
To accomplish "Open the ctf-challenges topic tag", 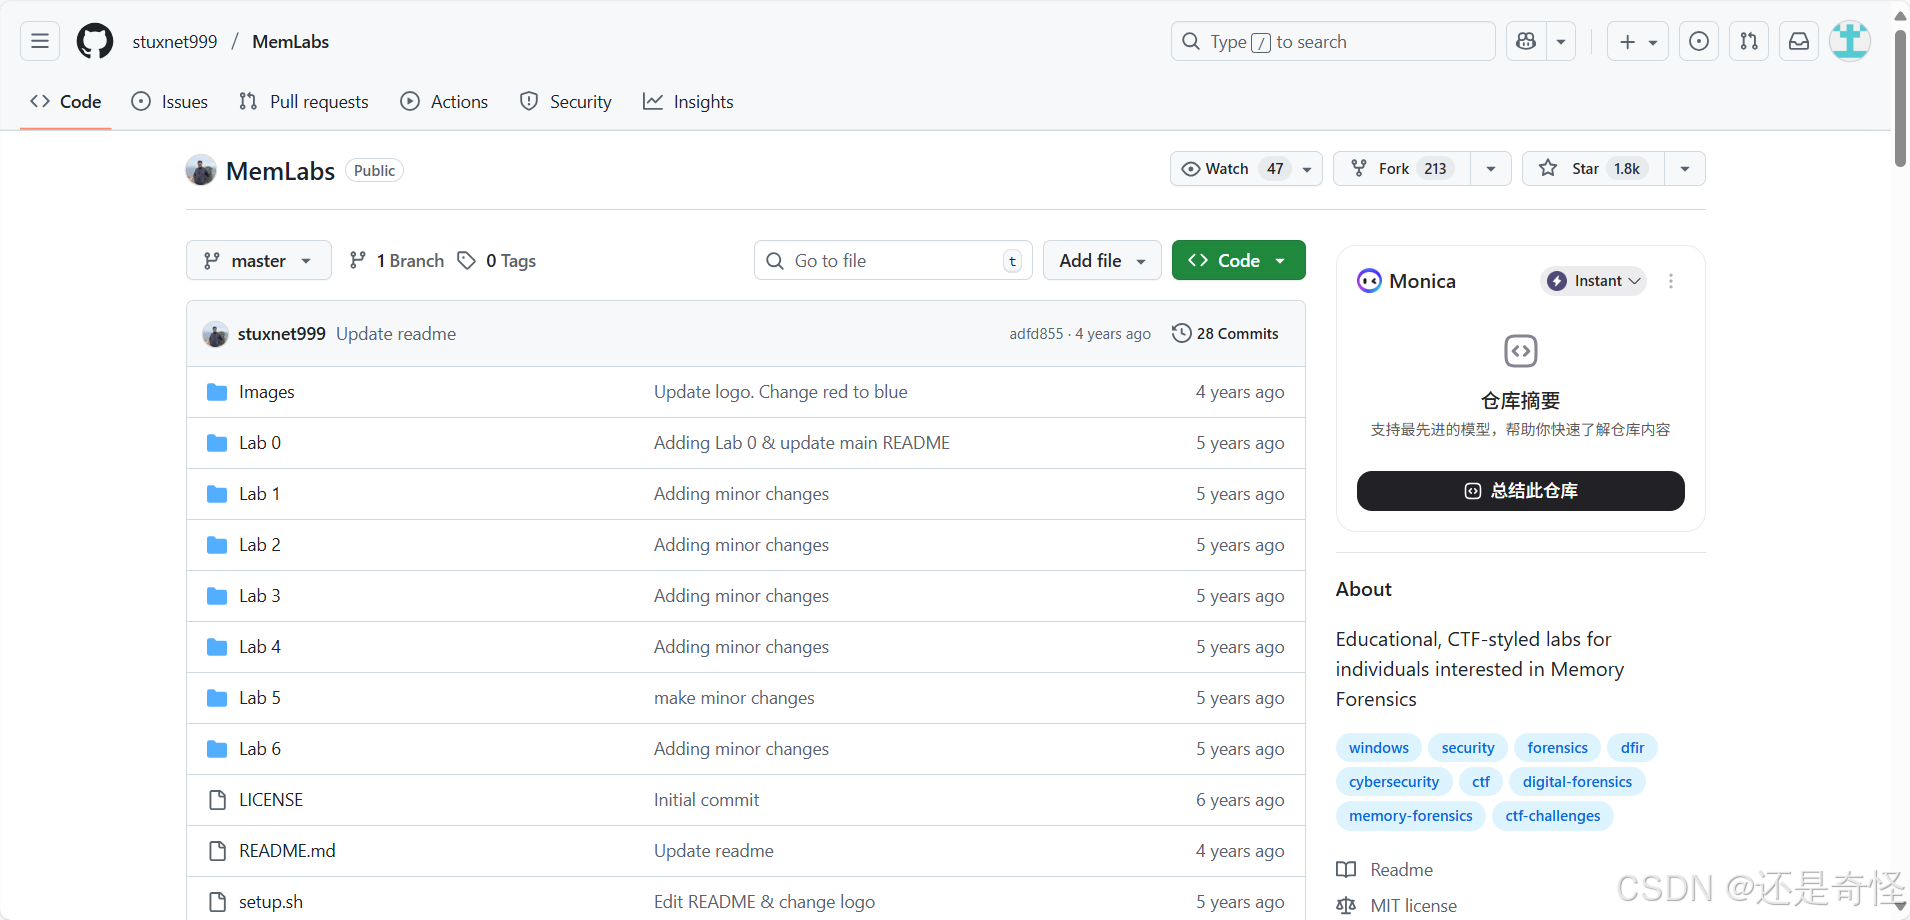I will click(x=1553, y=816).
